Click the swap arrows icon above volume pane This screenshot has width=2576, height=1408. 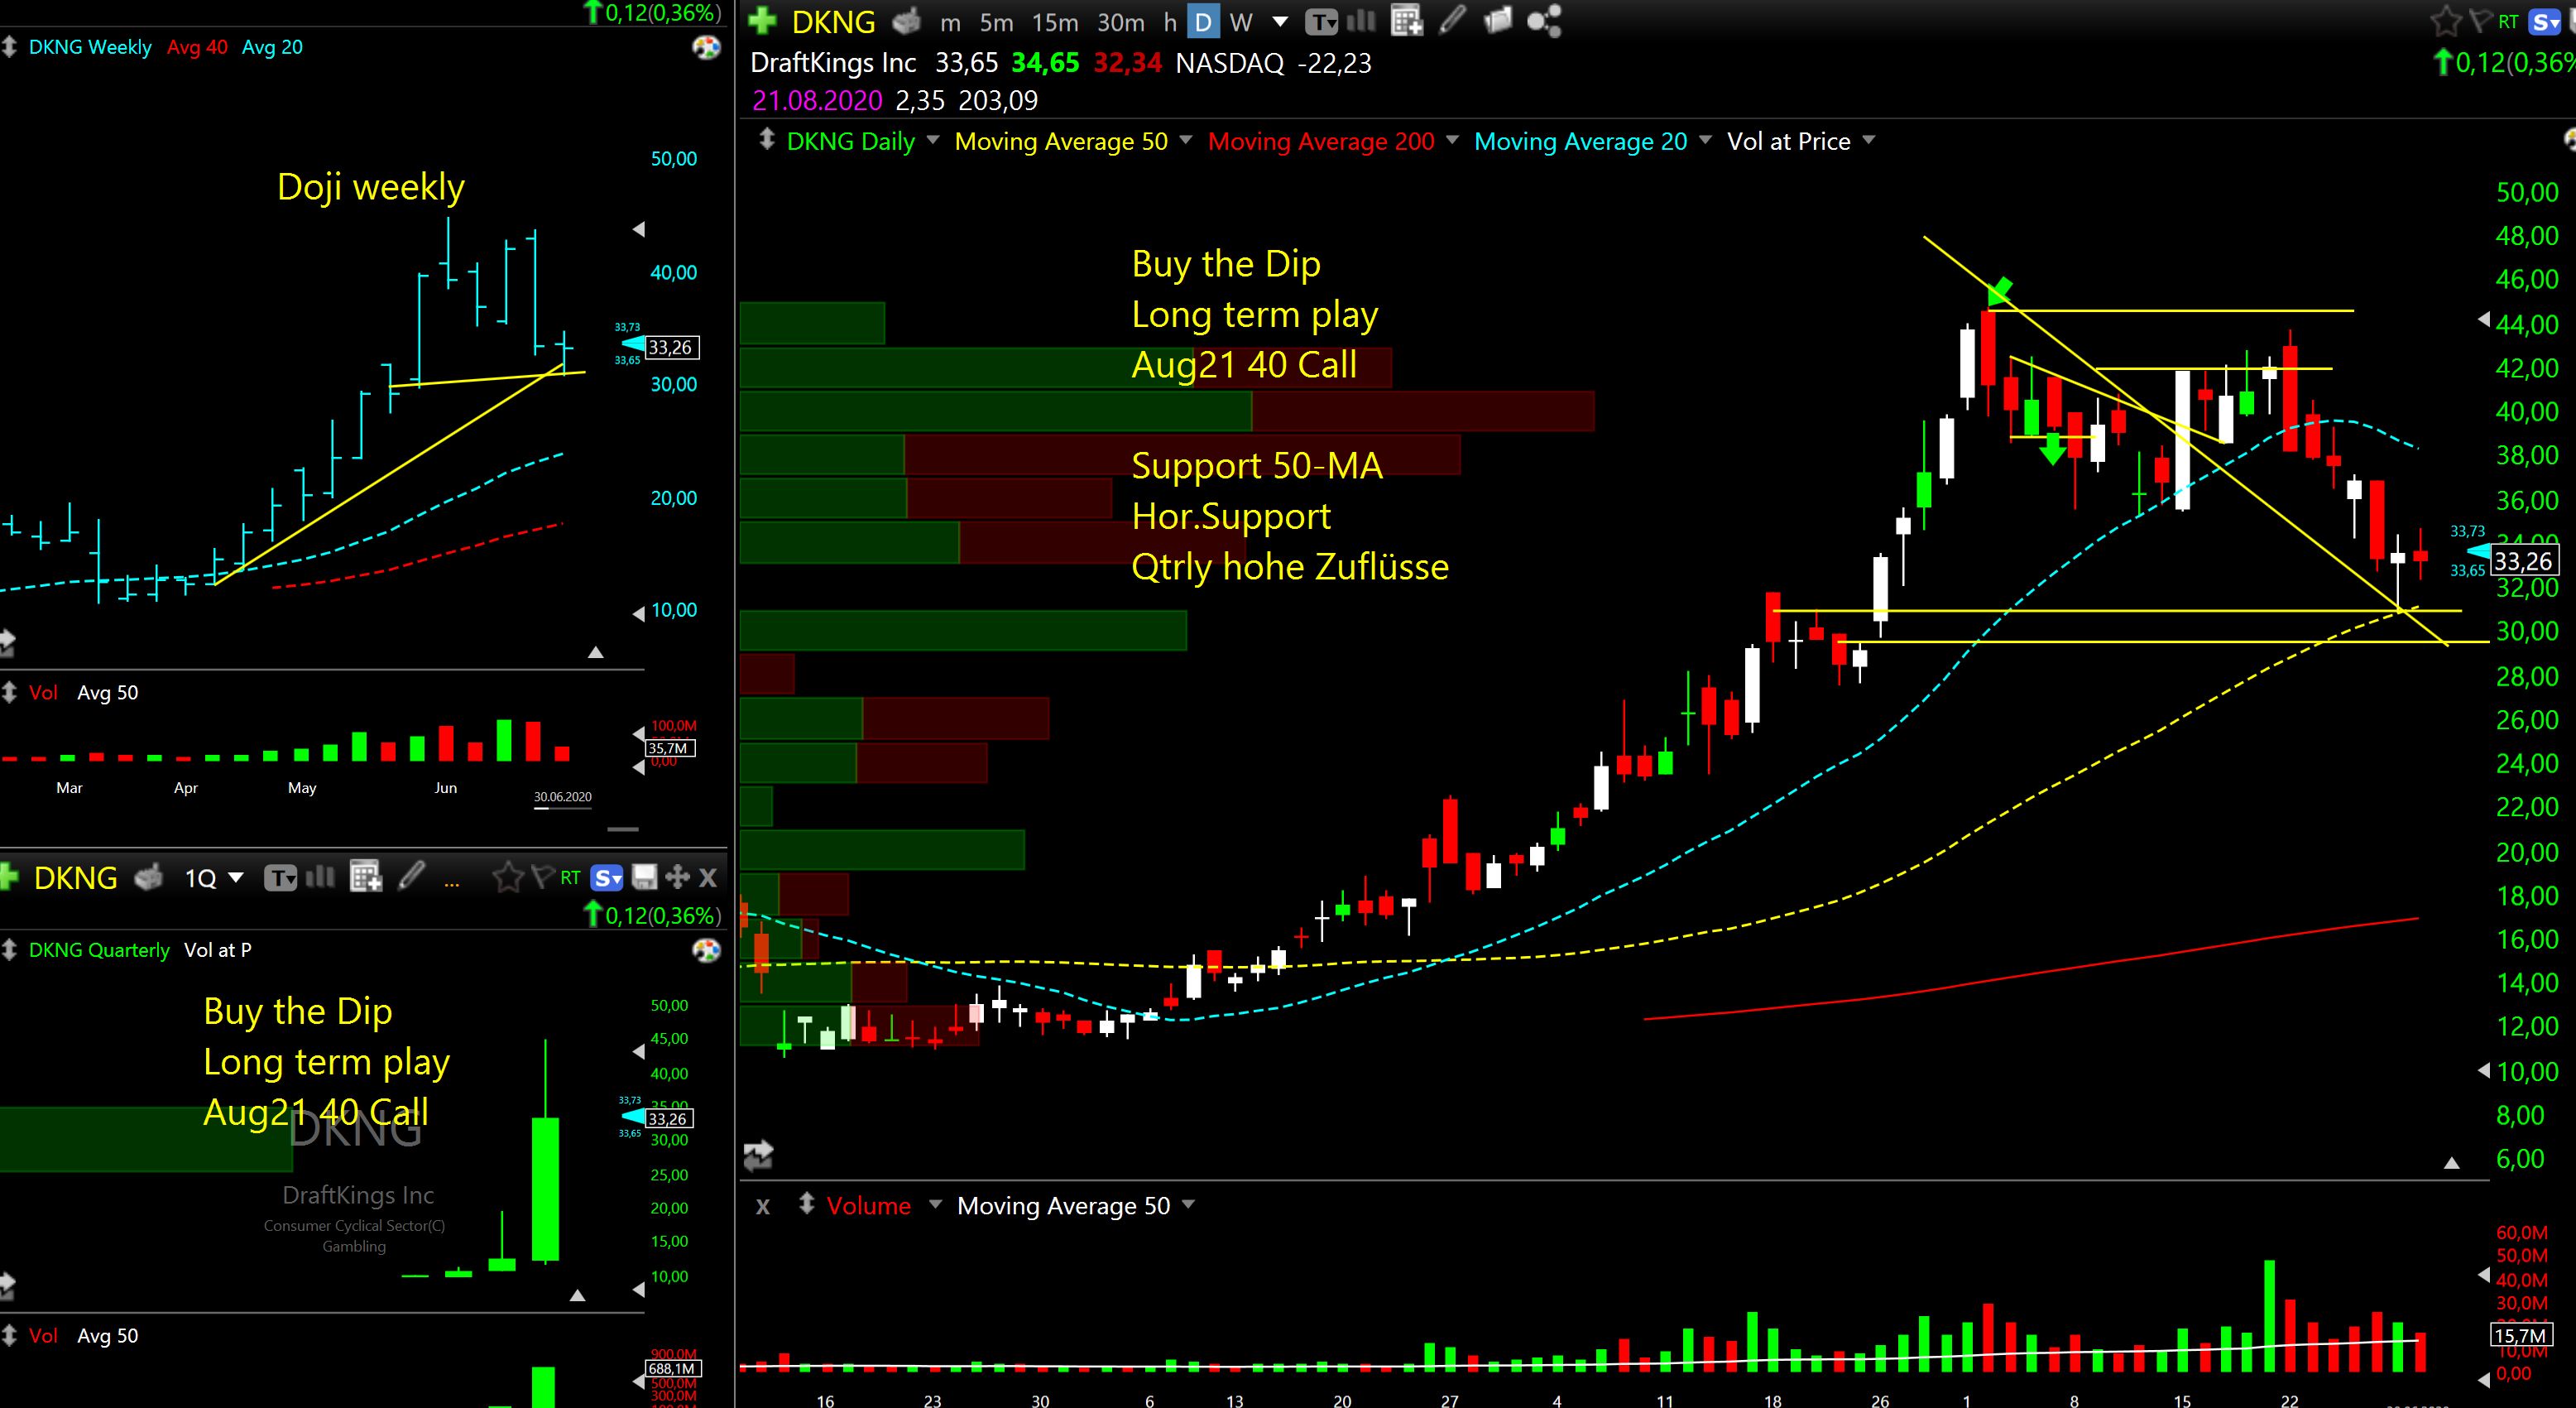point(758,1155)
